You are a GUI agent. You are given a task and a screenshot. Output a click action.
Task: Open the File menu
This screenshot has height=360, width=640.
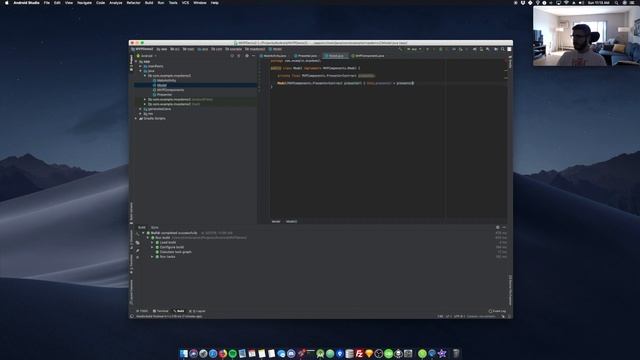coord(47,3)
